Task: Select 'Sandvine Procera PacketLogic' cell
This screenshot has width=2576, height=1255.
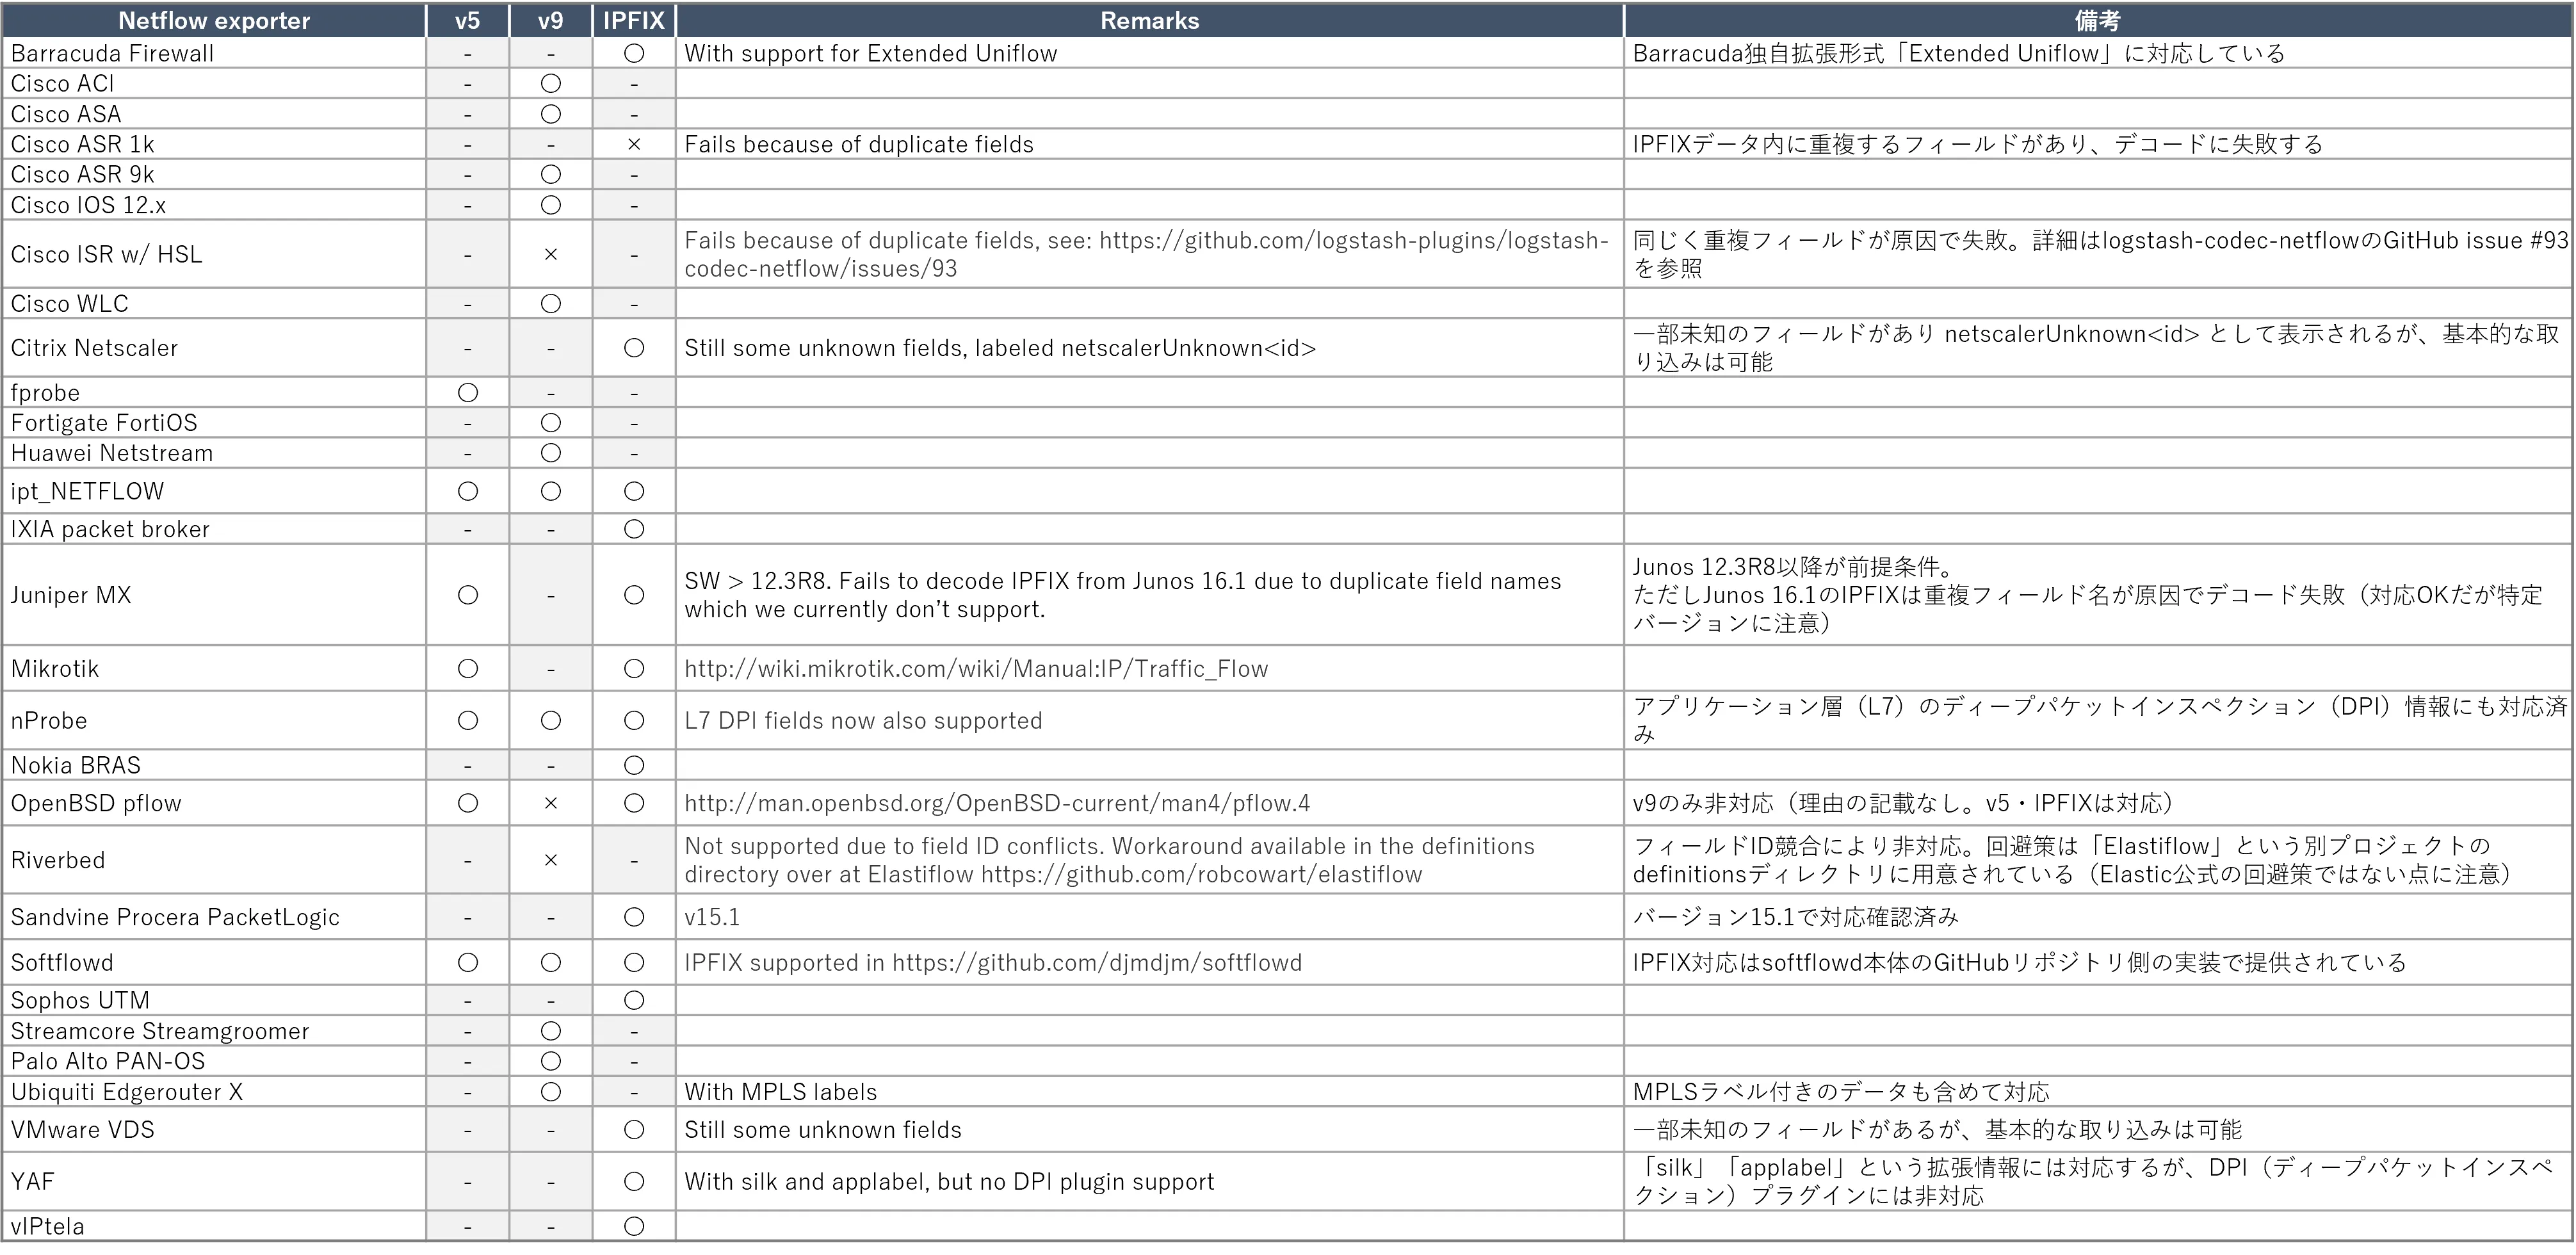Action: 214,917
